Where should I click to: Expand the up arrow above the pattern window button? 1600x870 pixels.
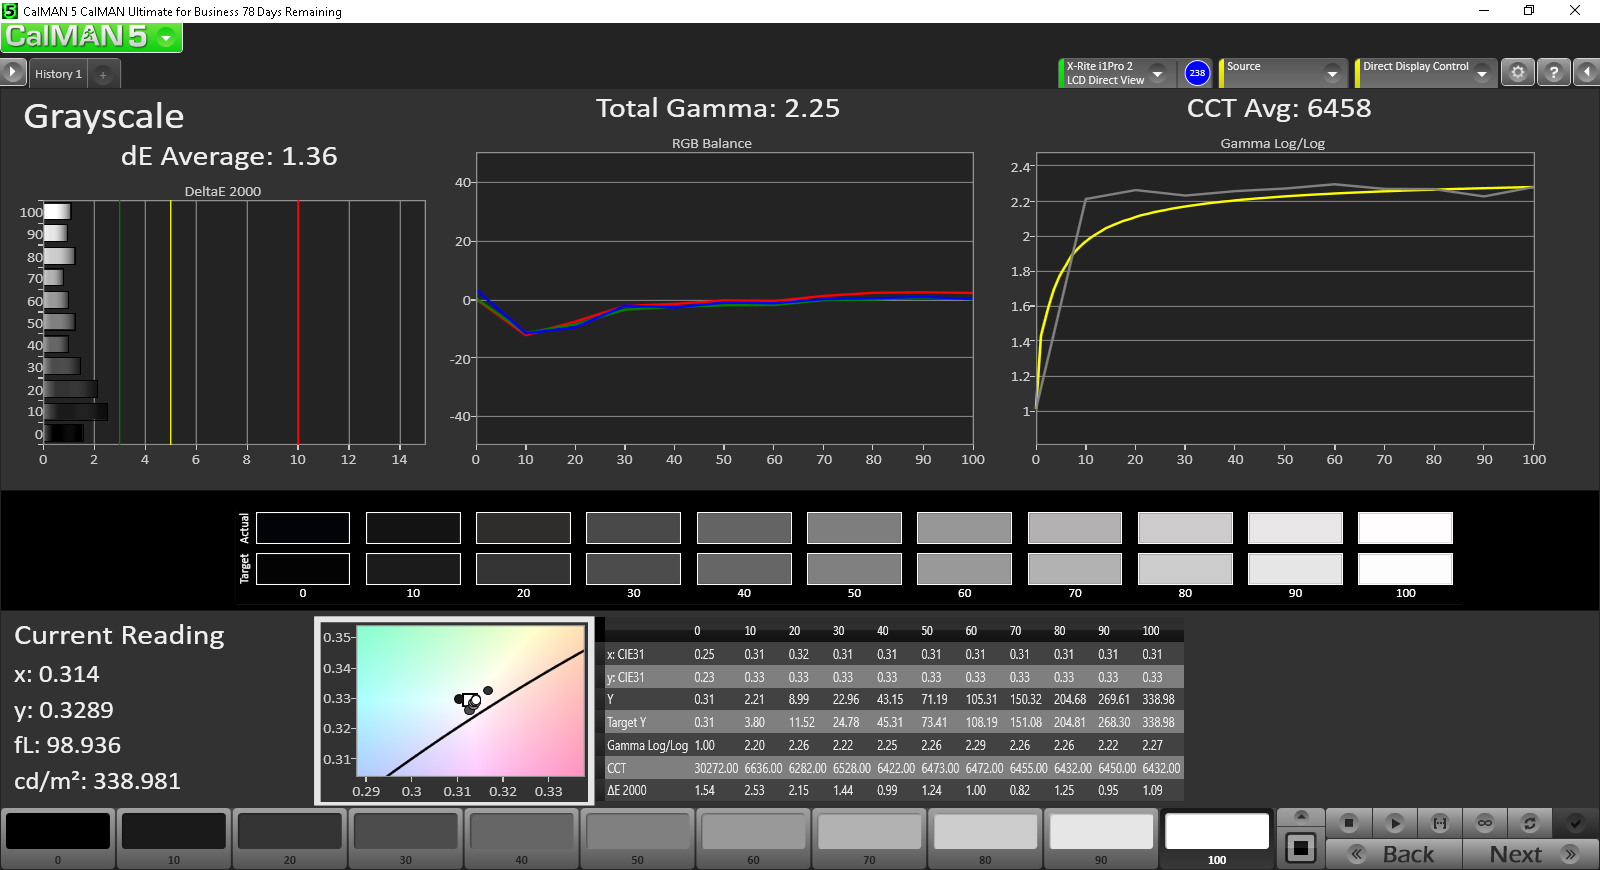[x=1301, y=816]
